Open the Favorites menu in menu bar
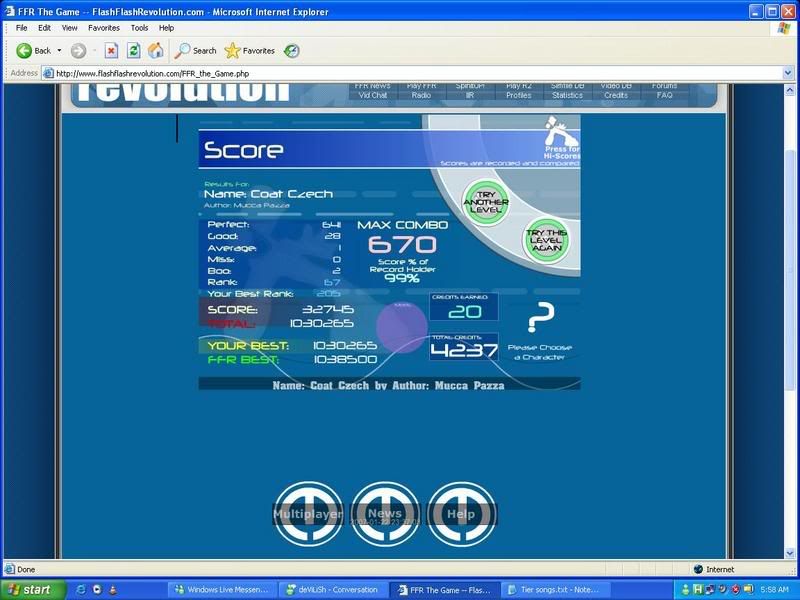Image resolution: width=800 pixels, height=600 pixels. pyautogui.click(x=105, y=28)
